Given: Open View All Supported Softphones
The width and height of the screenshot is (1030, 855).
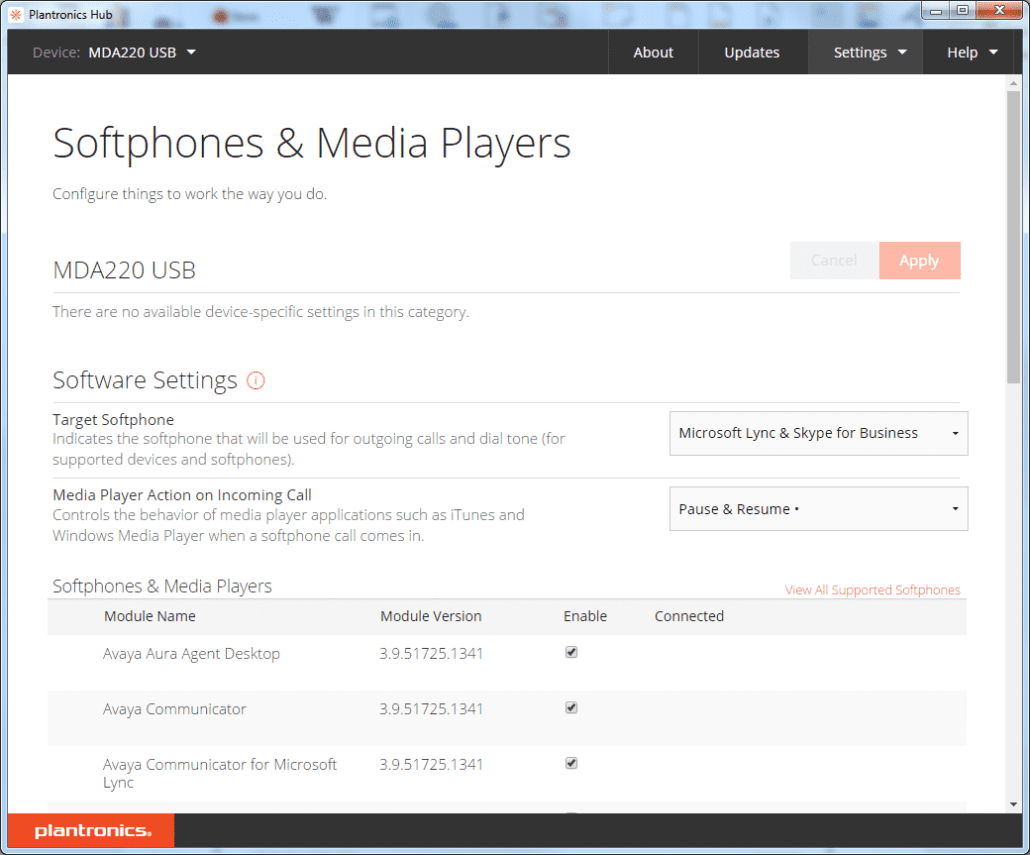Looking at the screenshot, I should 872,590.
